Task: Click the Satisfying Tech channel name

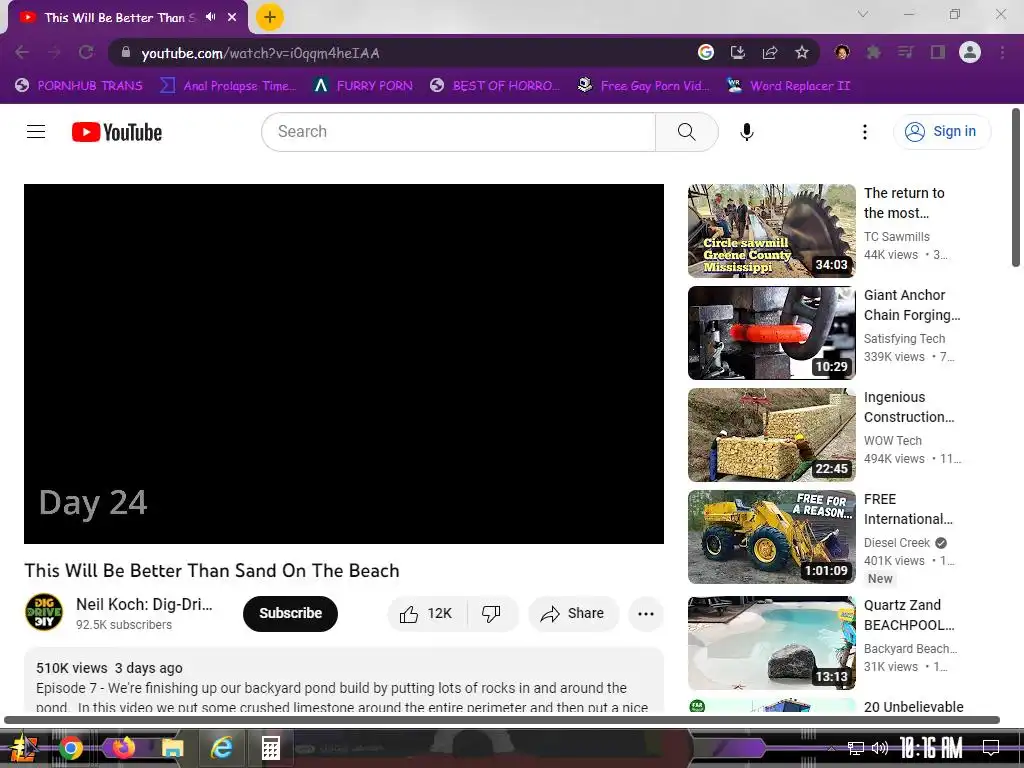Action: click(x=904, y=338)
